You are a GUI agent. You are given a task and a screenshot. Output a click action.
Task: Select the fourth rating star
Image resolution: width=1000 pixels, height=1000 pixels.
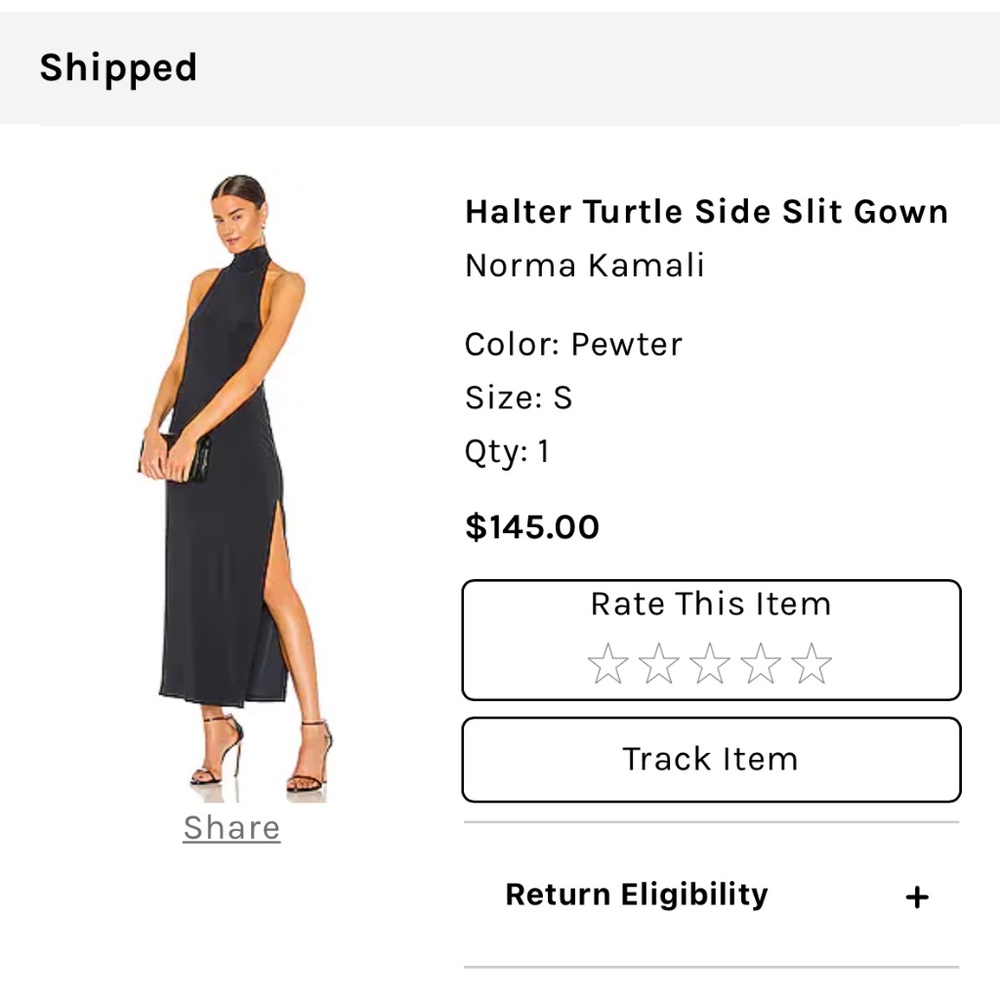(759, 660)
